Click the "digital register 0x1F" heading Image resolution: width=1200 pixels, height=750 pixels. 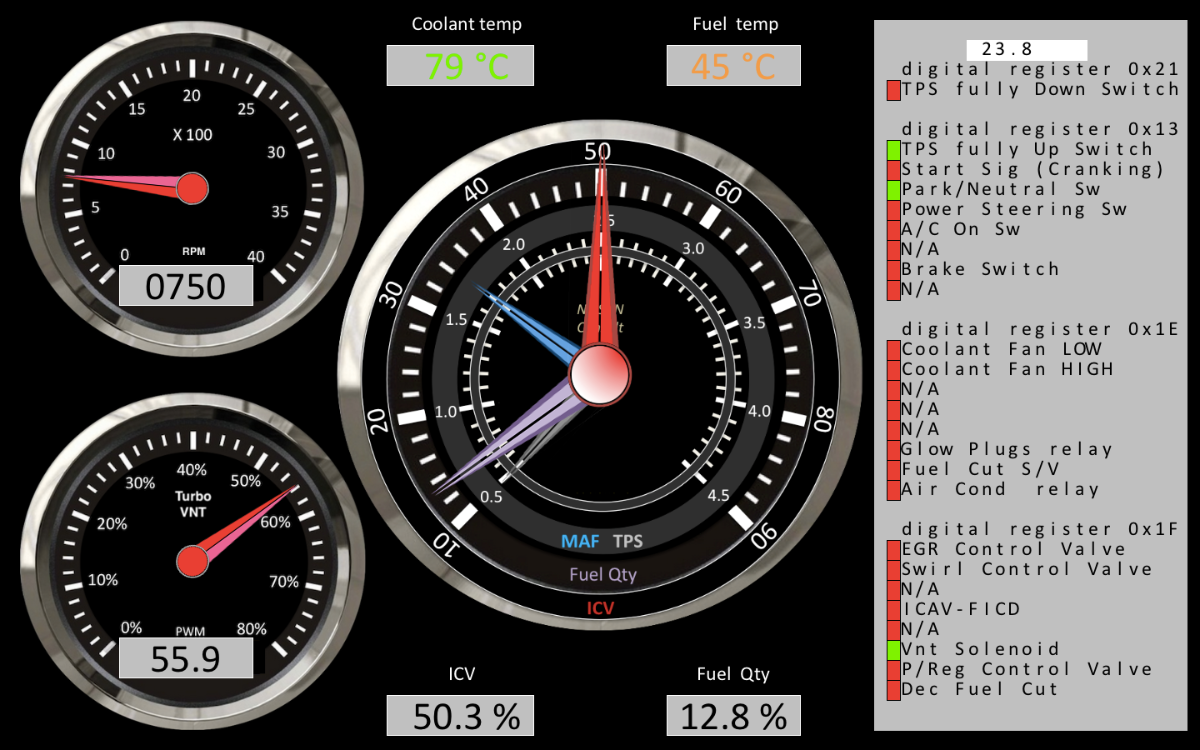pos(1040,529)
